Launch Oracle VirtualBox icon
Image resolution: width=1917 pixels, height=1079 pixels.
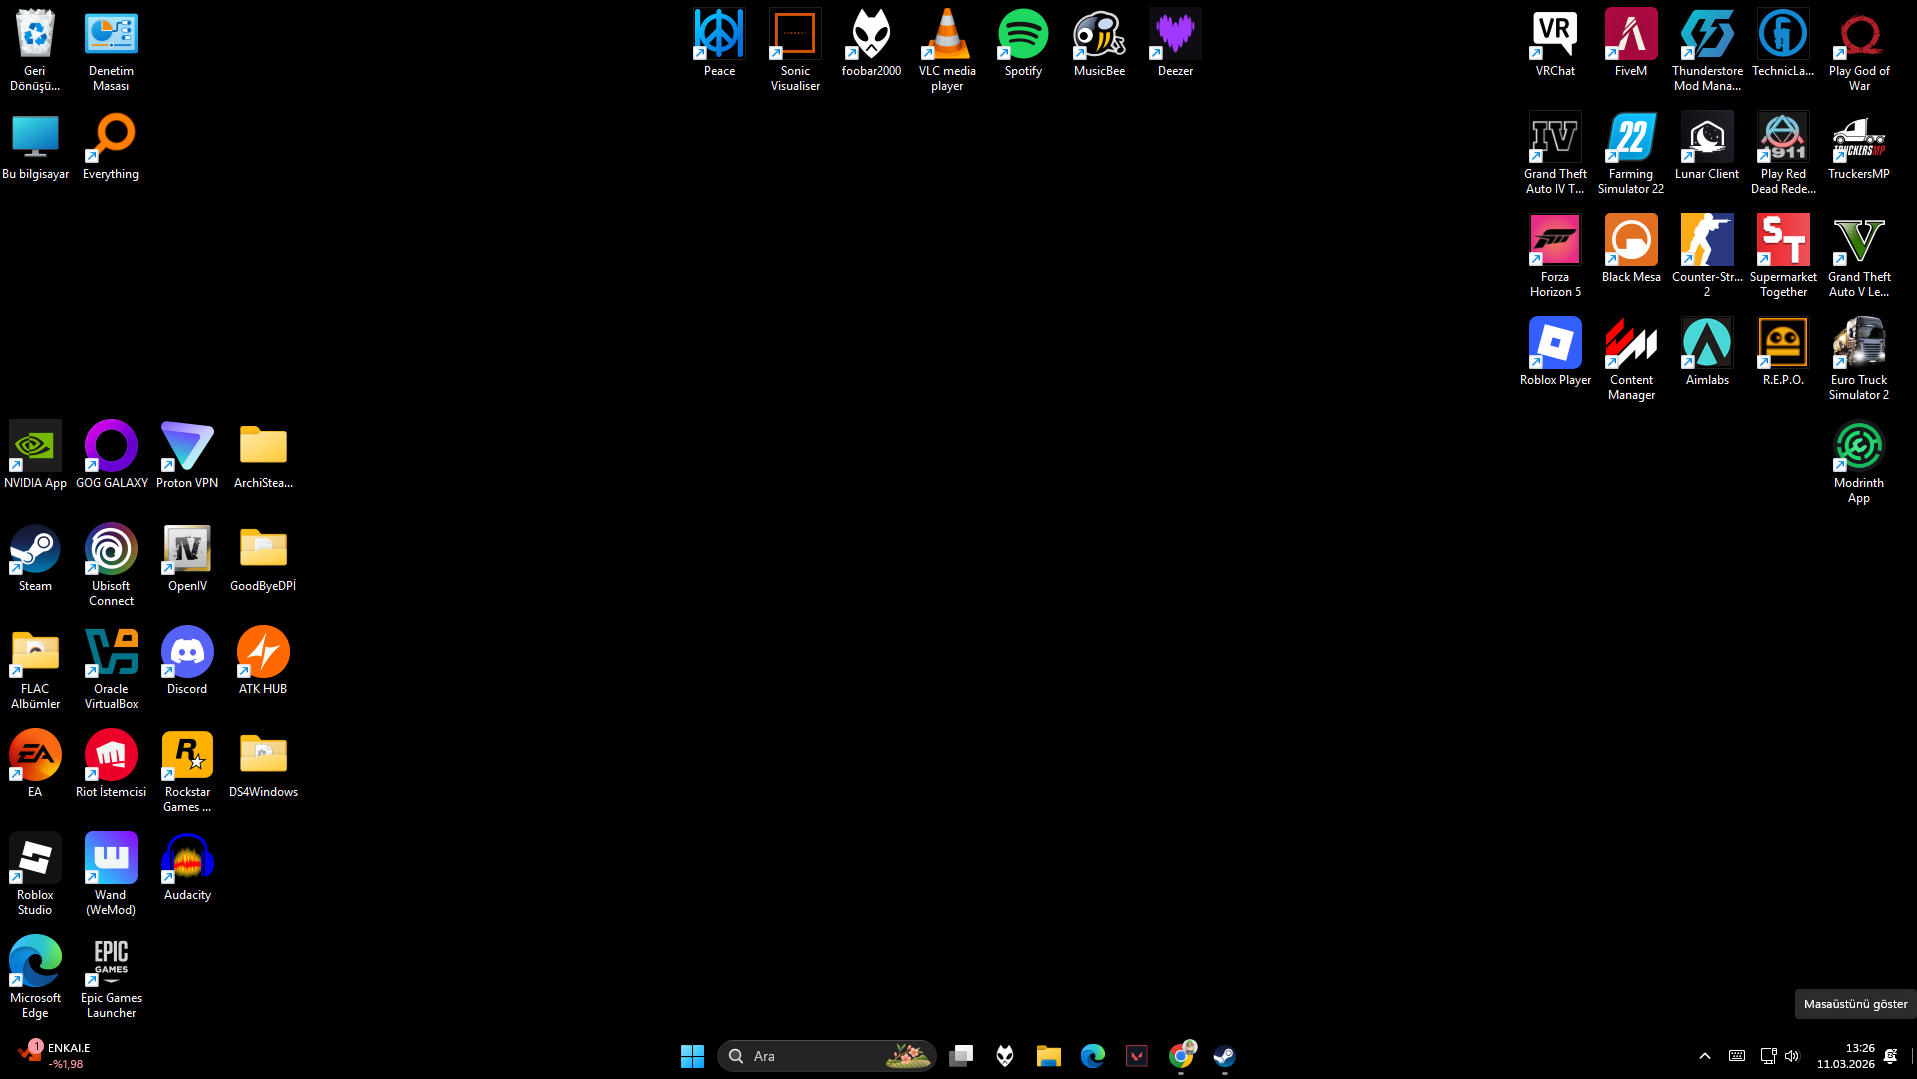111,667
